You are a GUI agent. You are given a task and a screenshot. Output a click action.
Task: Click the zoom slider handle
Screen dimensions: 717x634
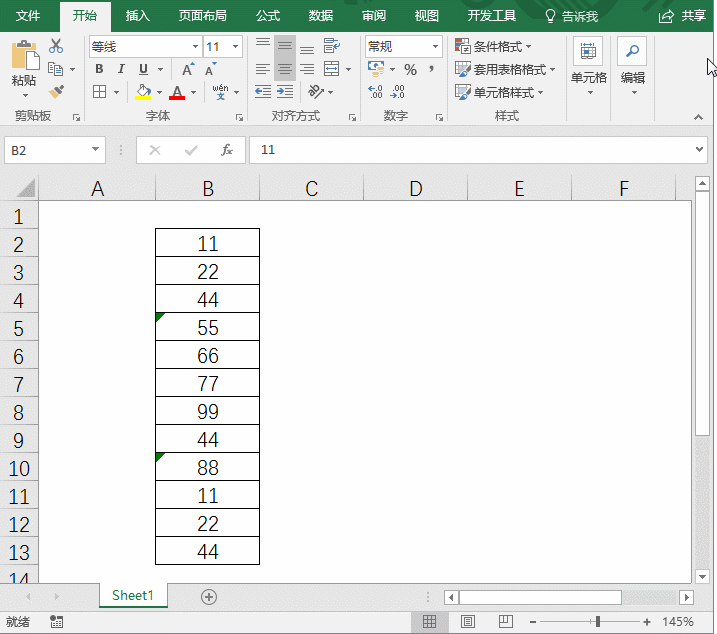(598, 622)
